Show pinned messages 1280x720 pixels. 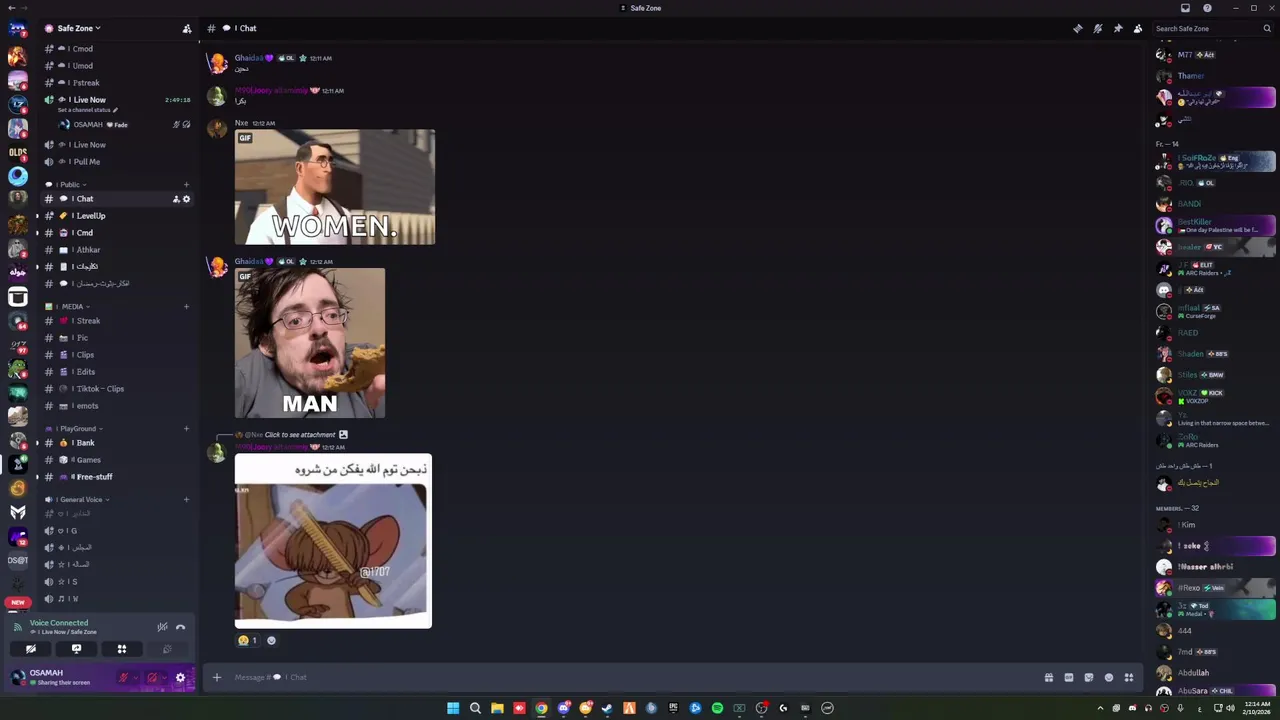[x=1117, y=28]
